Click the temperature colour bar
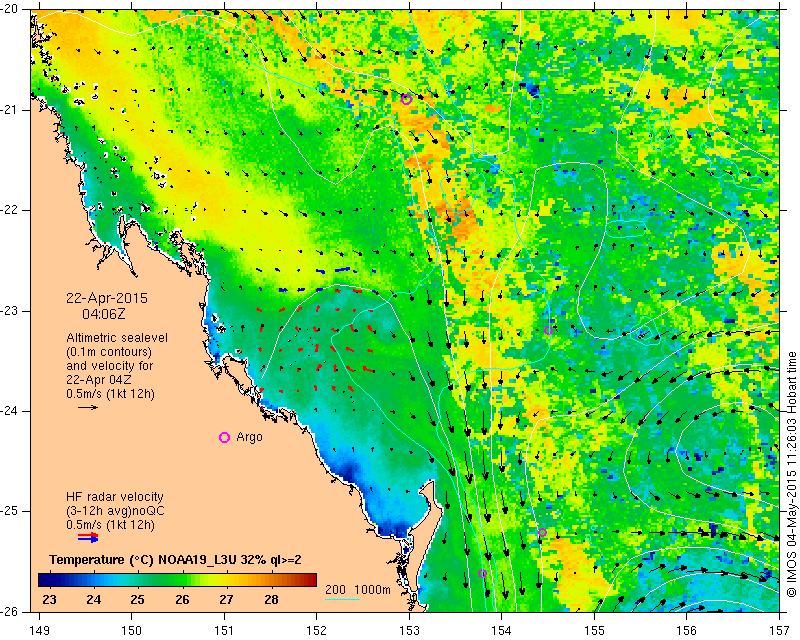This screenshot has width=800, height=640. (178, 580)
